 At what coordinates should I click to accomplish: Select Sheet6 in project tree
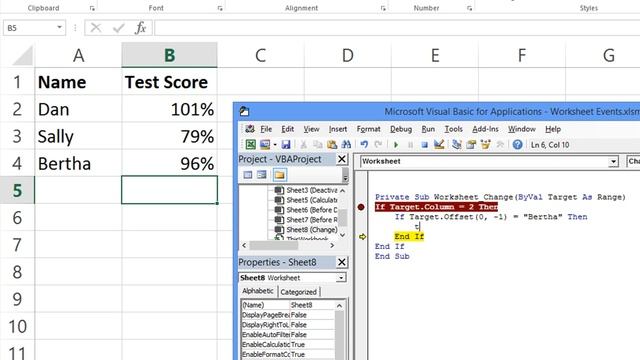pos(306,210)
